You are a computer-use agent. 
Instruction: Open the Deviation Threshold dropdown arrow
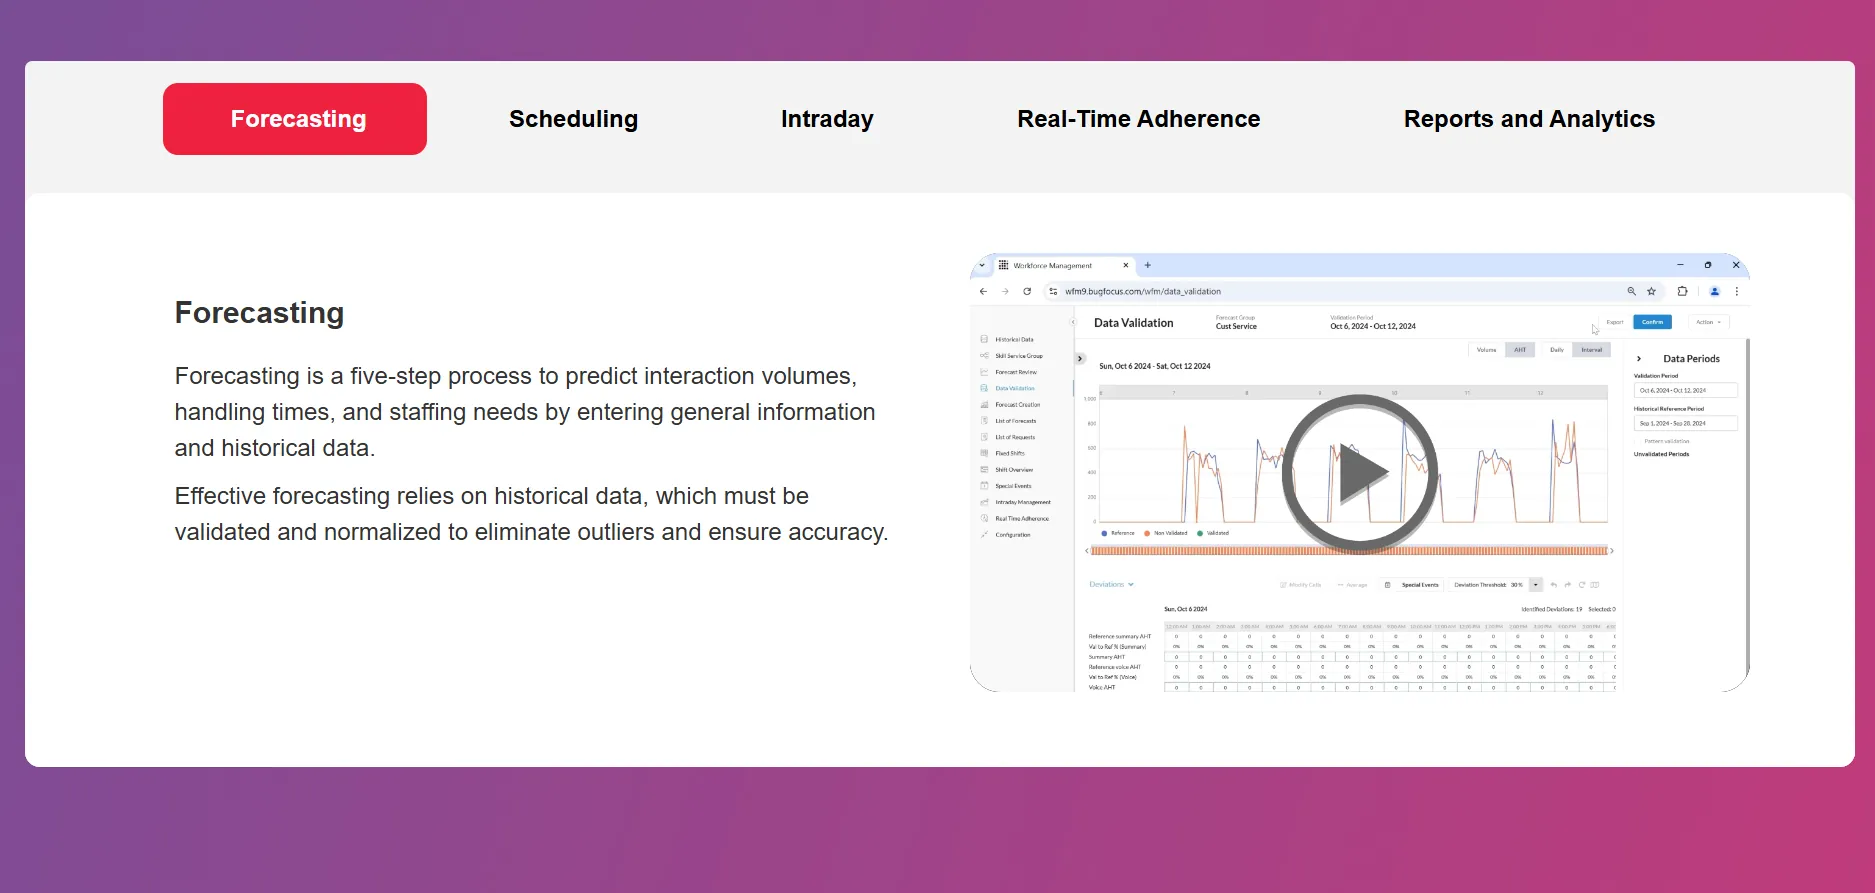click(1536, 585)
